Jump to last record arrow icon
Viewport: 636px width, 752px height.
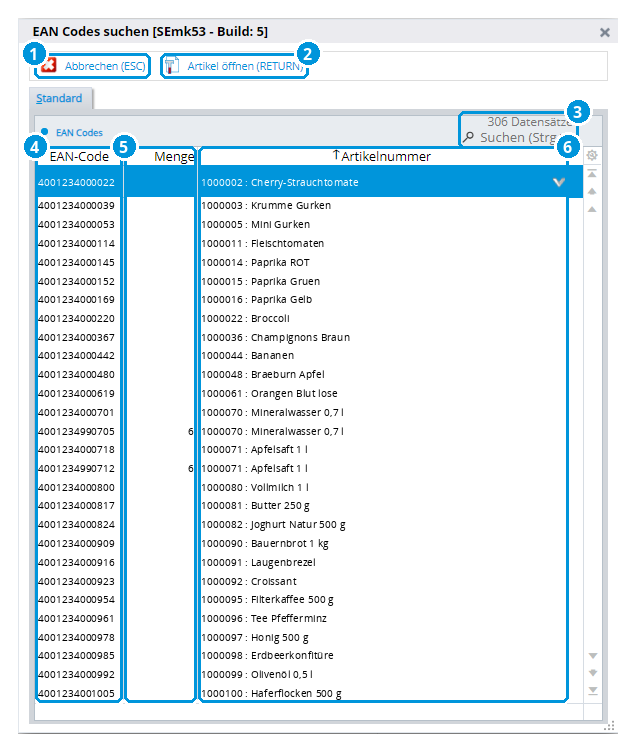point(593,690)
